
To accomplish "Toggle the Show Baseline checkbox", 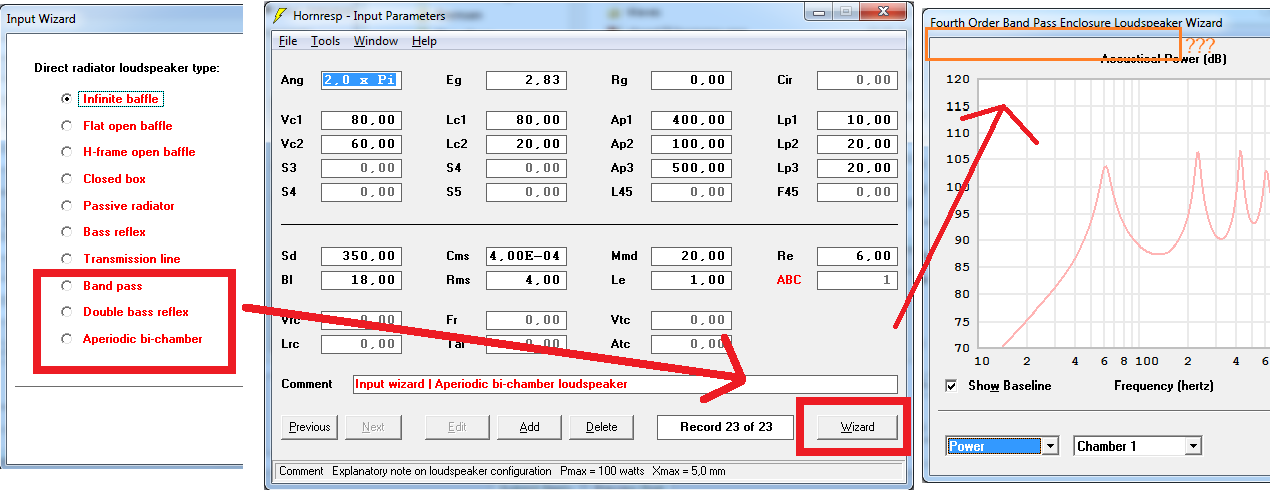I will 951,385.
